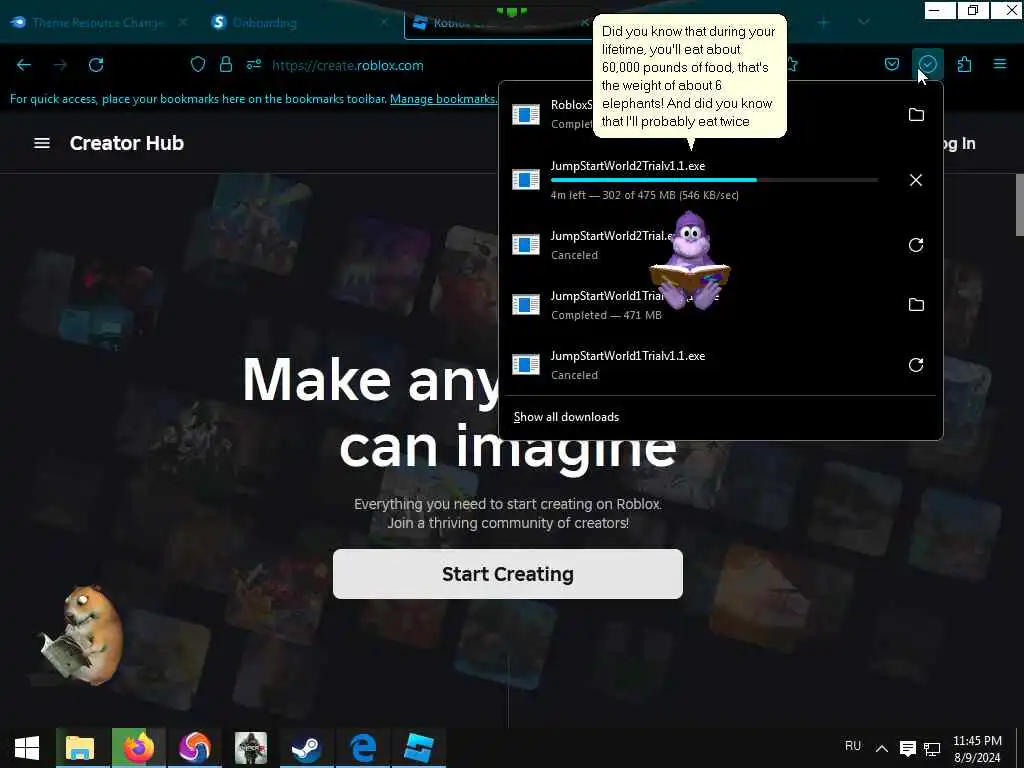Screen dimensions: 1024x768
Task: Open folder for the 471 MB download
Action: [916, 304]
